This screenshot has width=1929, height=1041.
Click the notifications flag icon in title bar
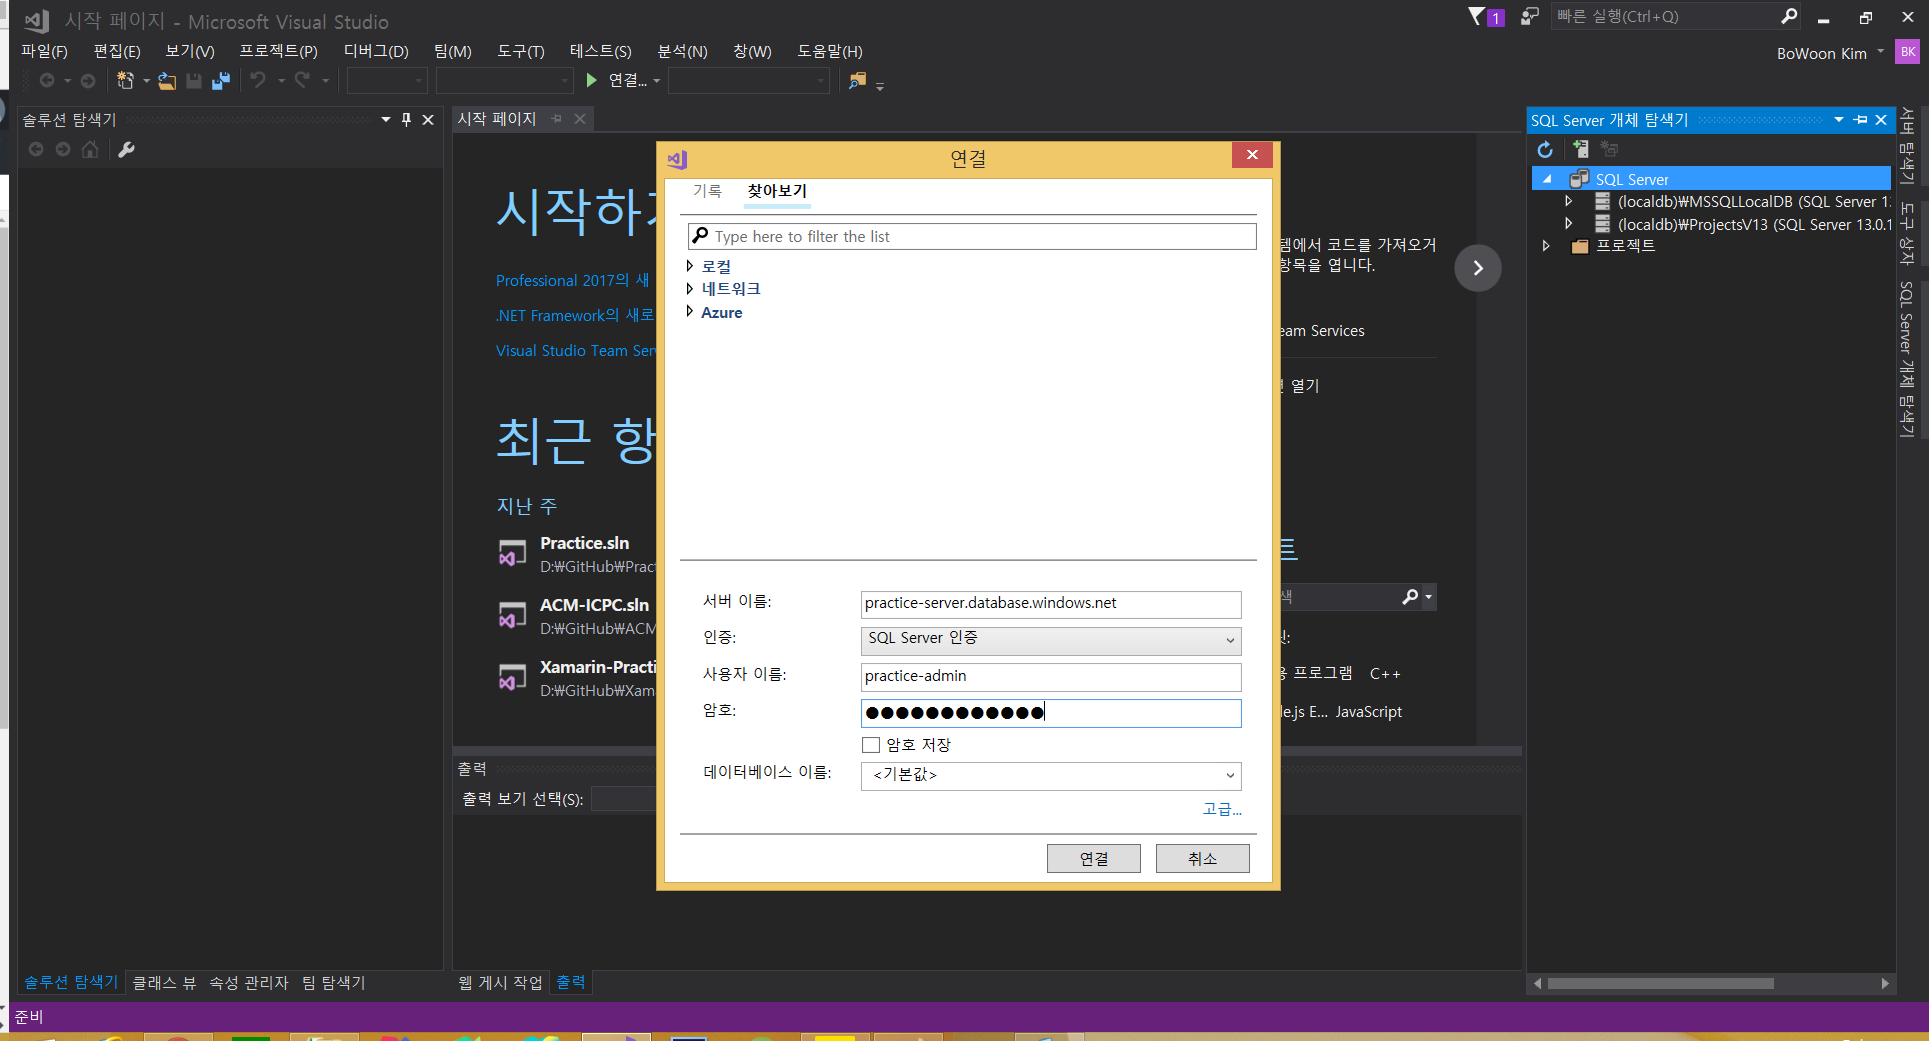coord(1476,16)
